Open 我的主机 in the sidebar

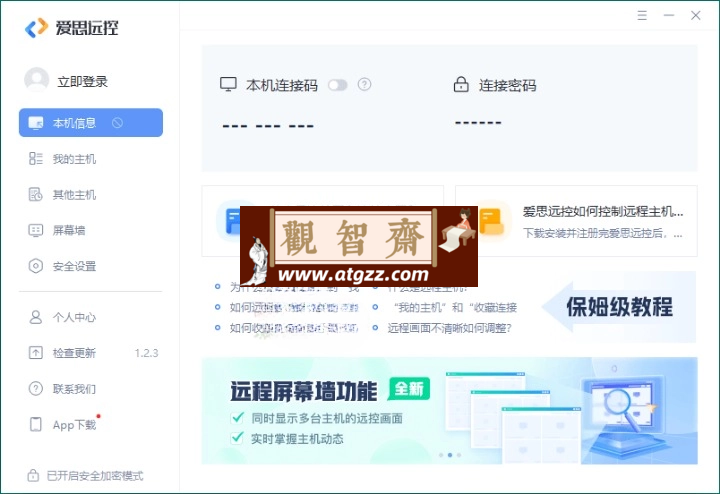(x=74, y=159)
